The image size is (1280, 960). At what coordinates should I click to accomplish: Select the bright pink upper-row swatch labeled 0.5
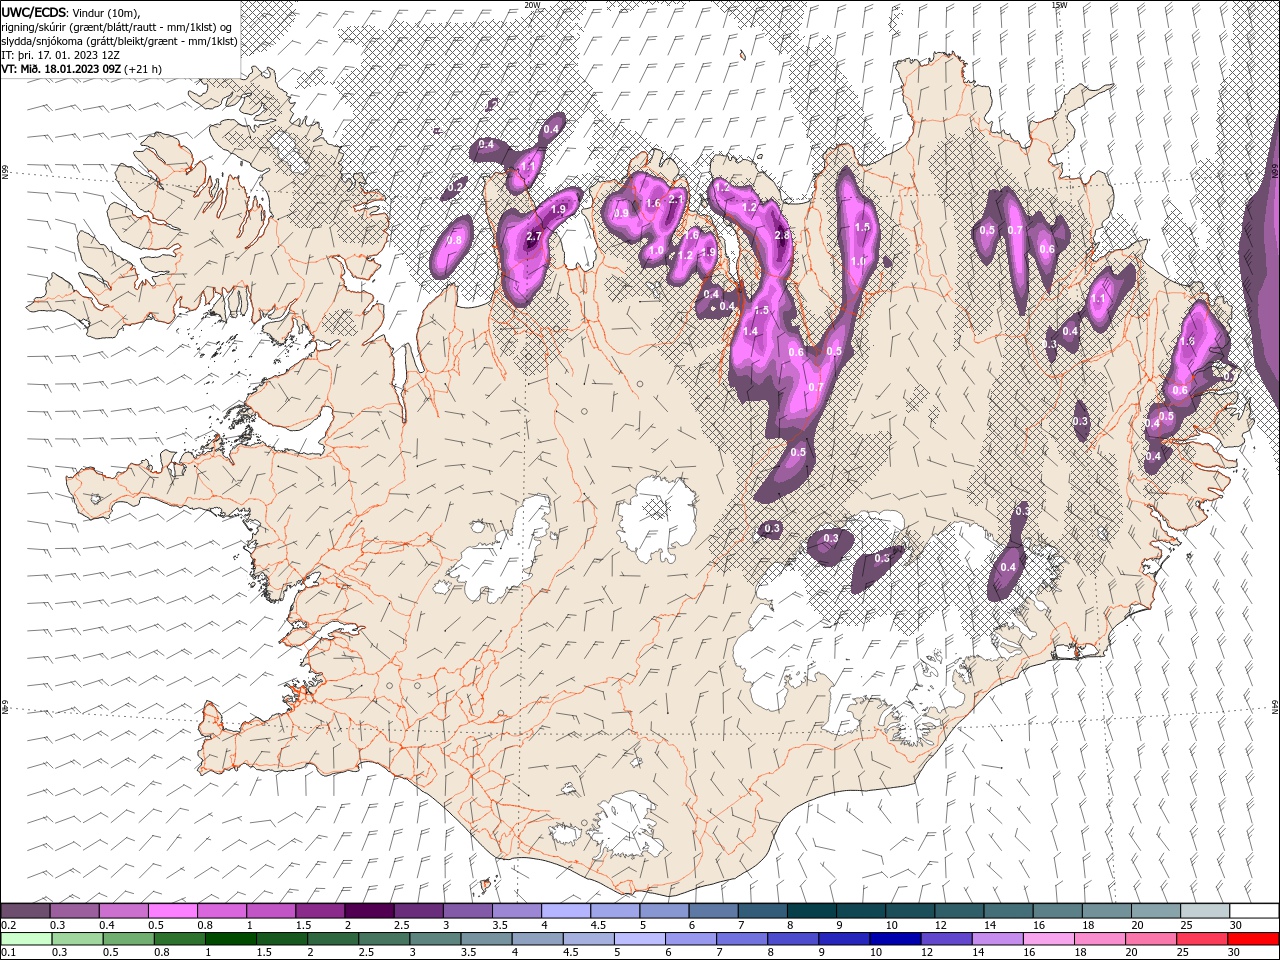coord(172,911)
